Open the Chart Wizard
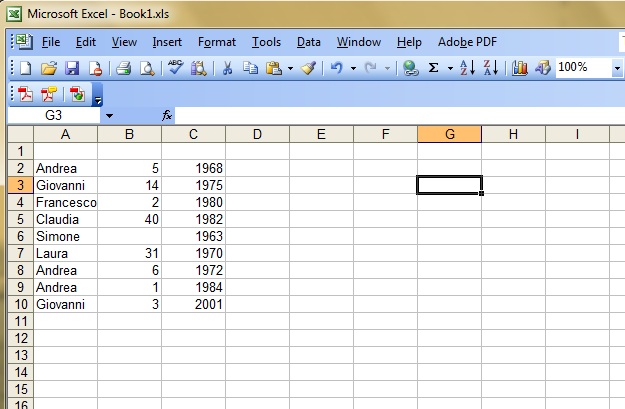 tap(519, 68)
